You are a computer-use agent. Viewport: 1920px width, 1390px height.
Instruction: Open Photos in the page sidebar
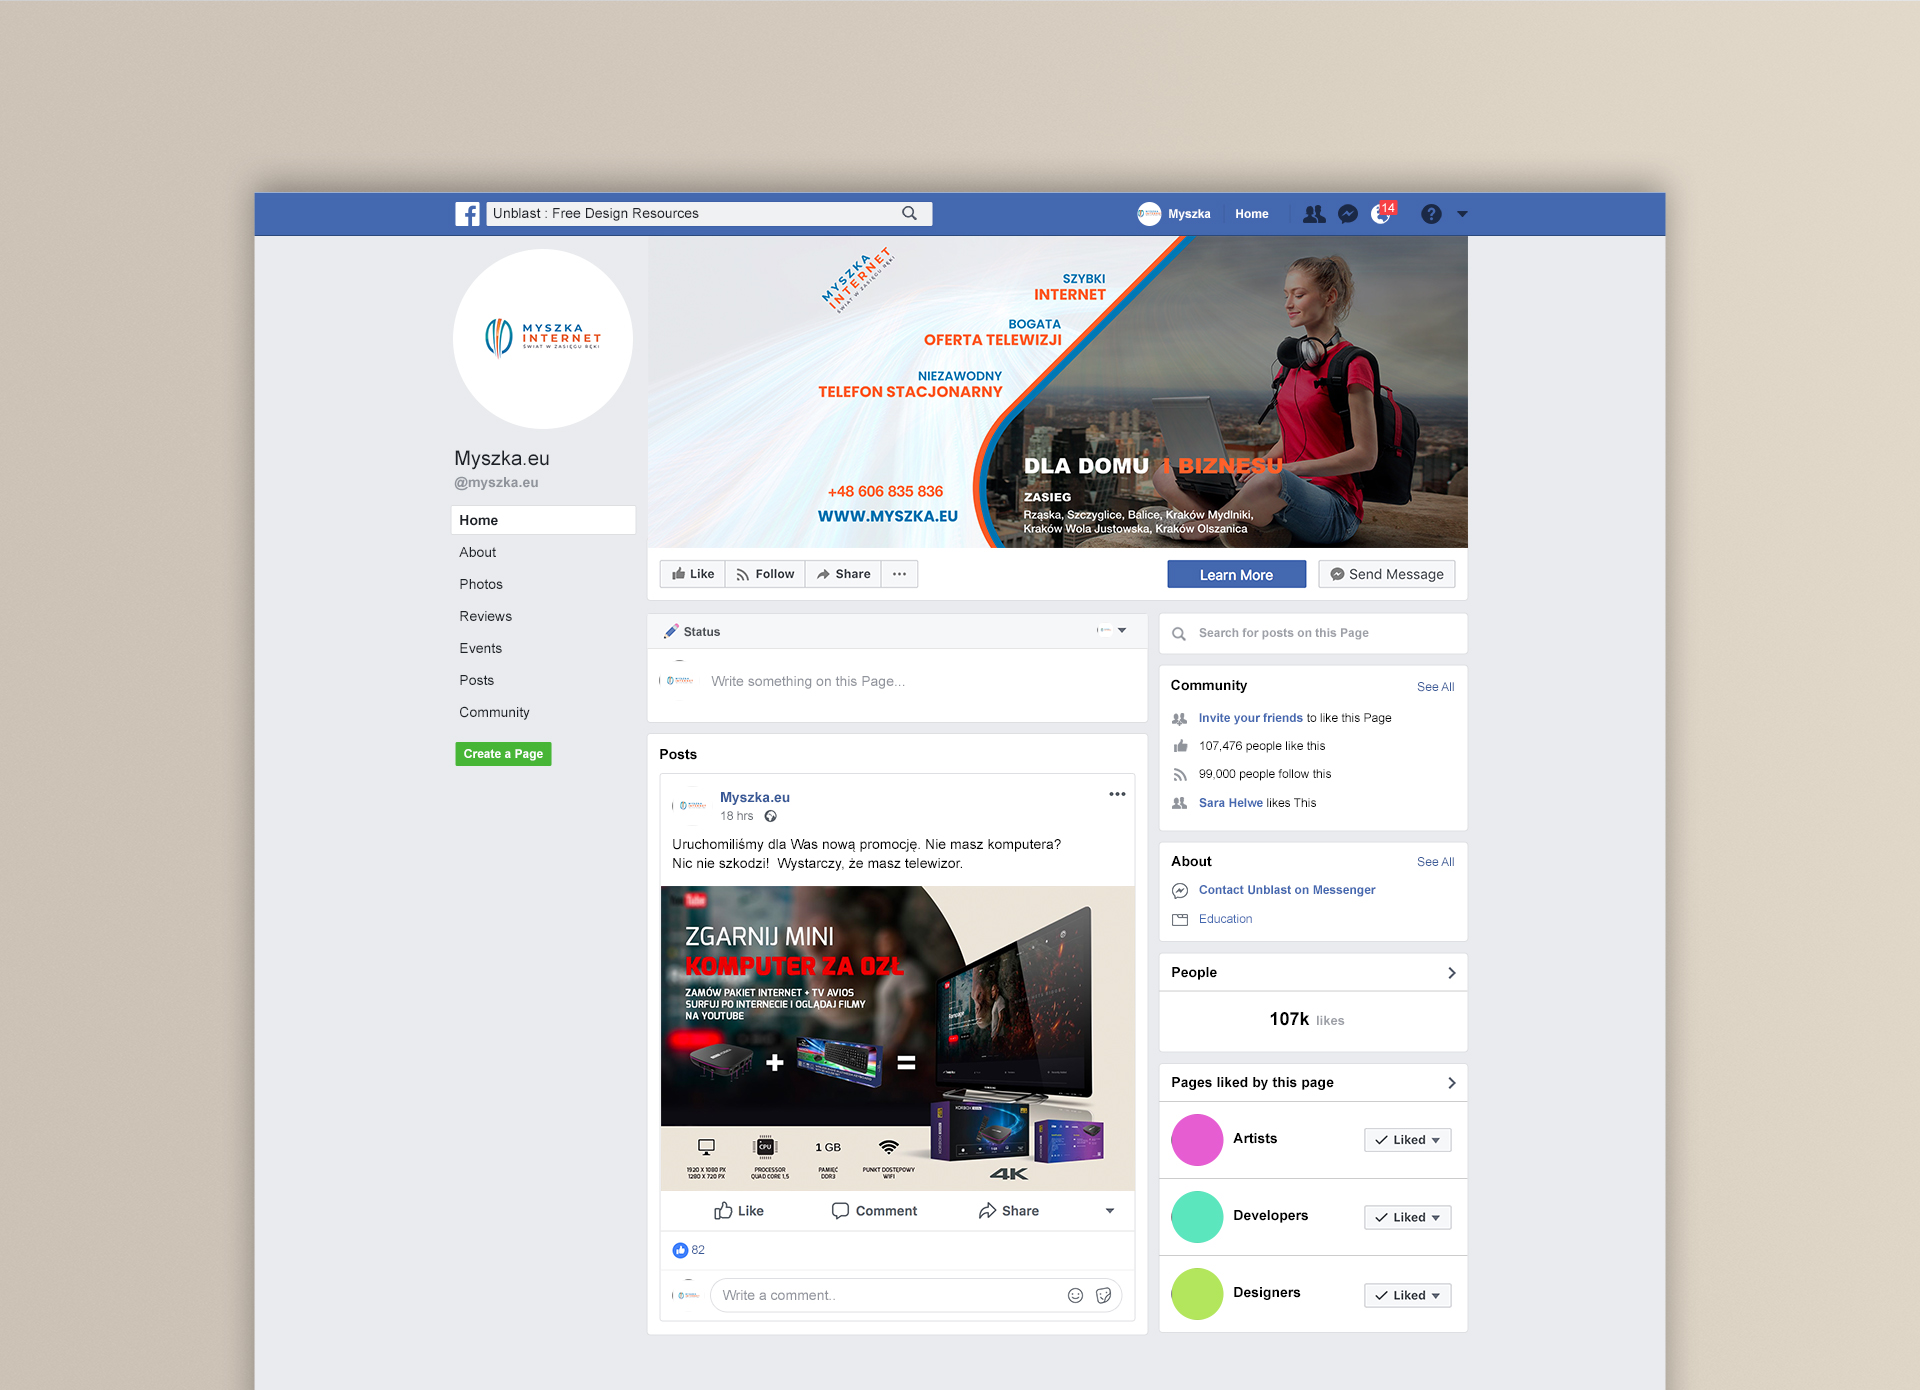(x=481, y=584)
